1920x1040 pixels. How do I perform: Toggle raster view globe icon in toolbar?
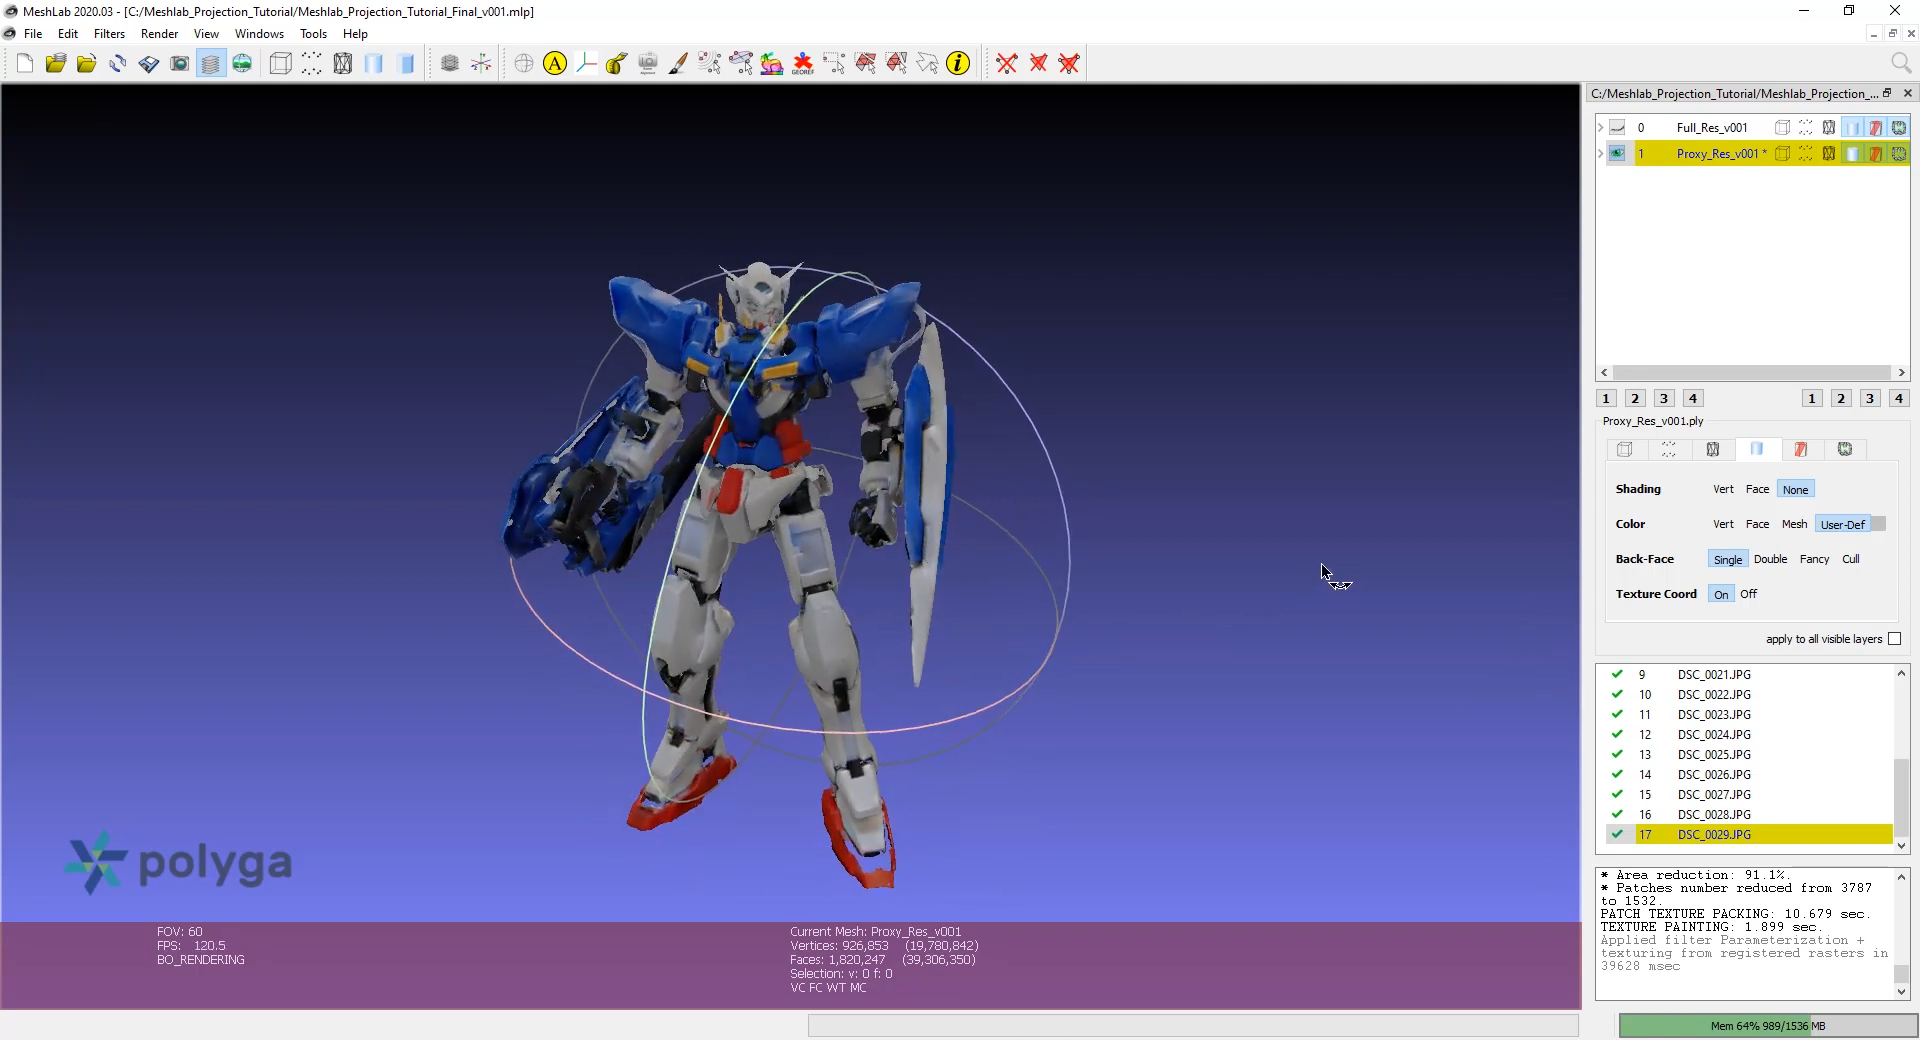point(242,64)
